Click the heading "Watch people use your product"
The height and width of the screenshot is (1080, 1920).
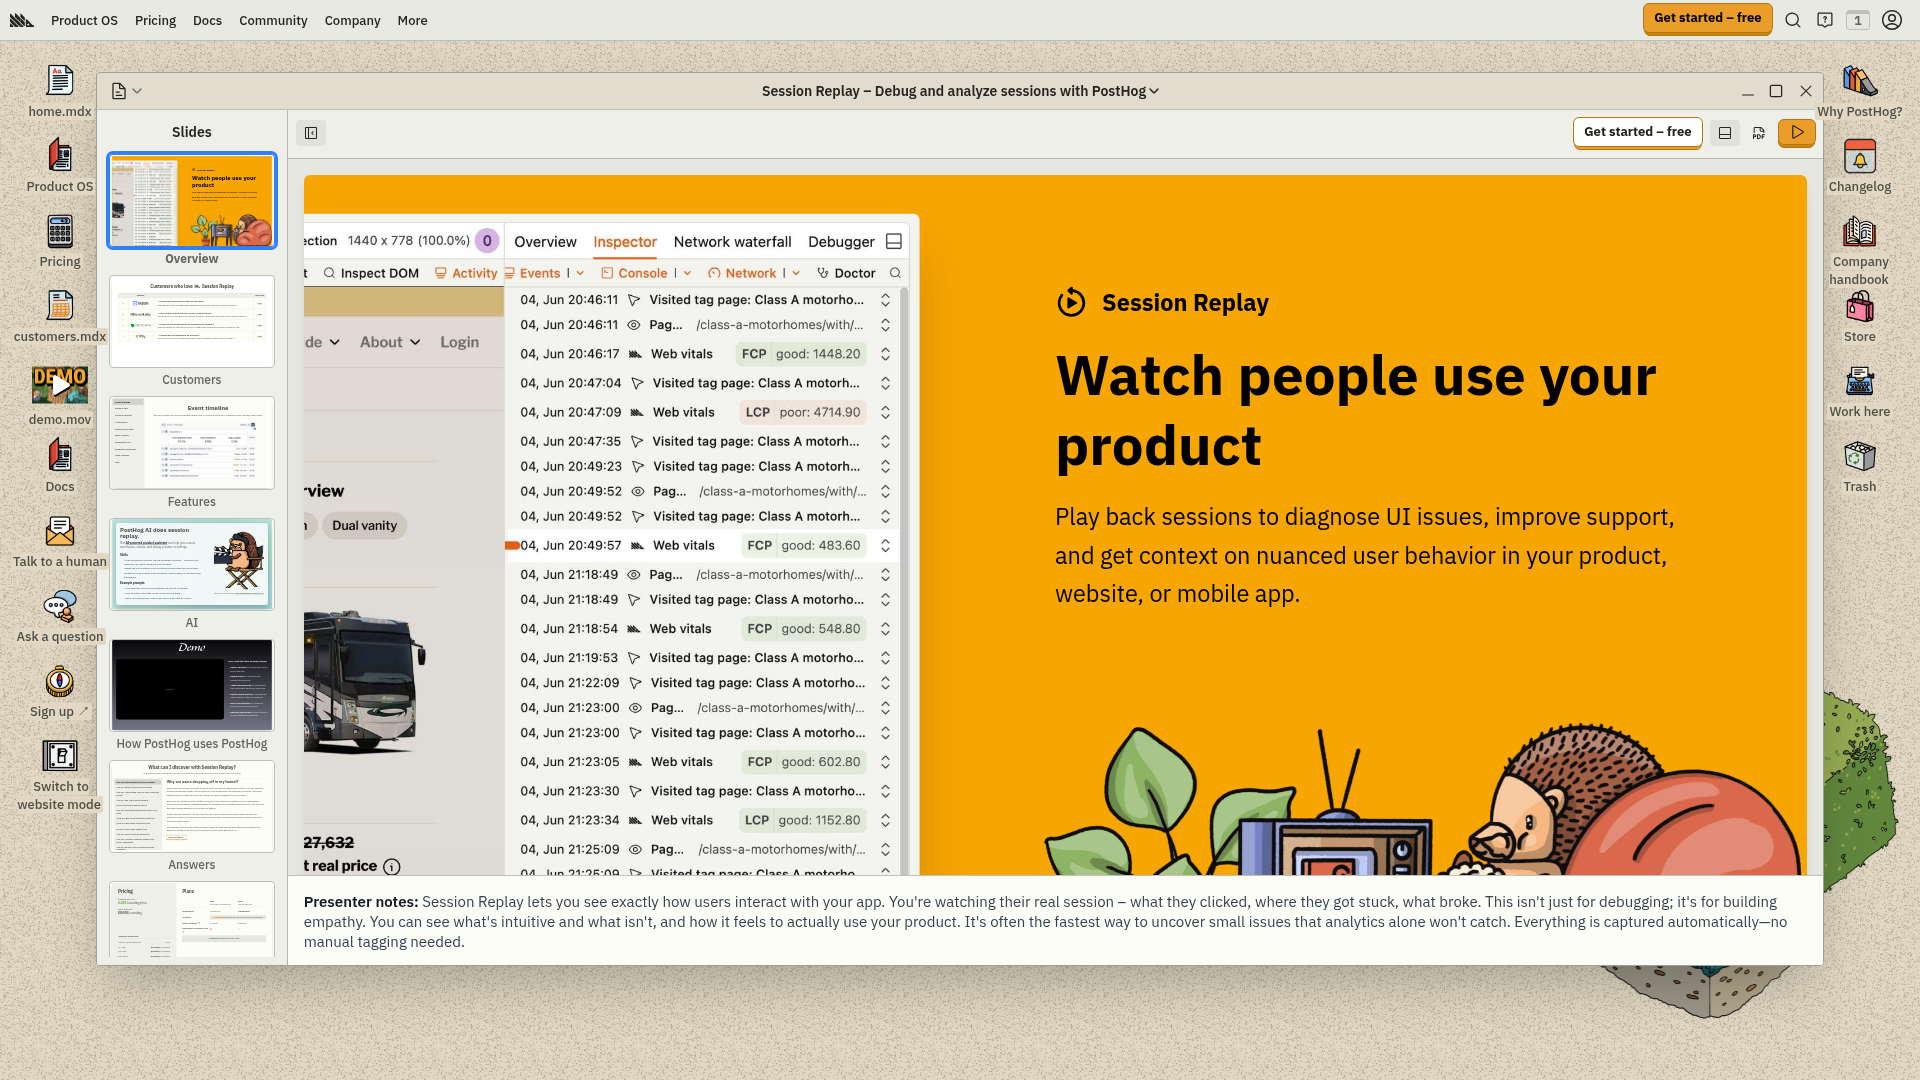[x=1356, y=410]
